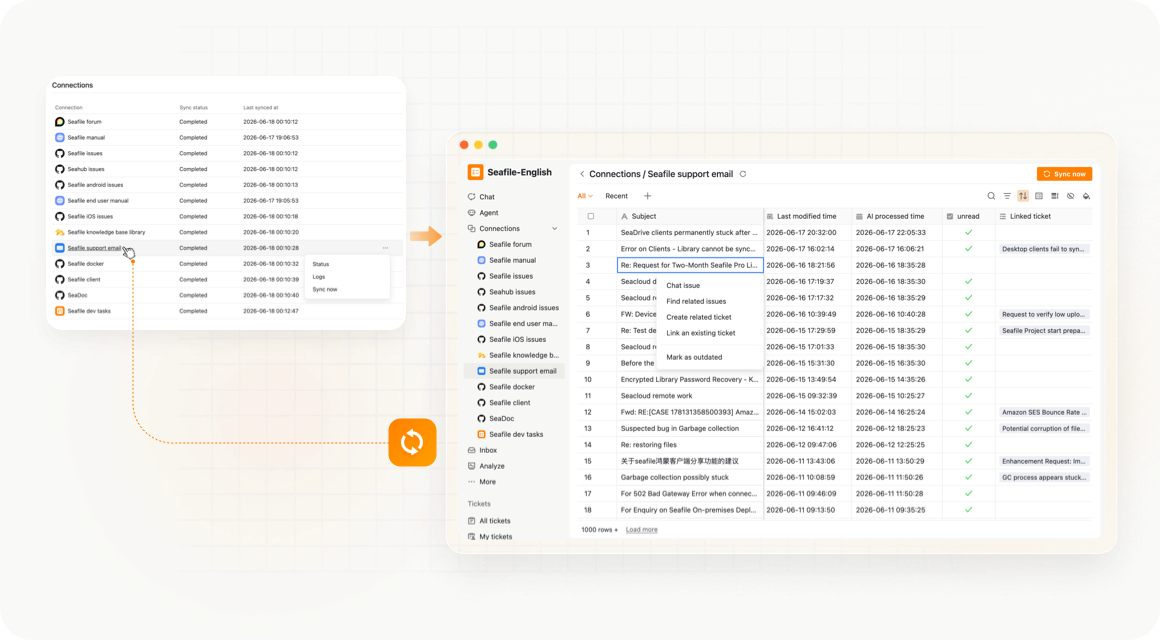The image size is (1160, 640).
Task: Select Seafile support email in sidebar
Action: click(516, 371)
